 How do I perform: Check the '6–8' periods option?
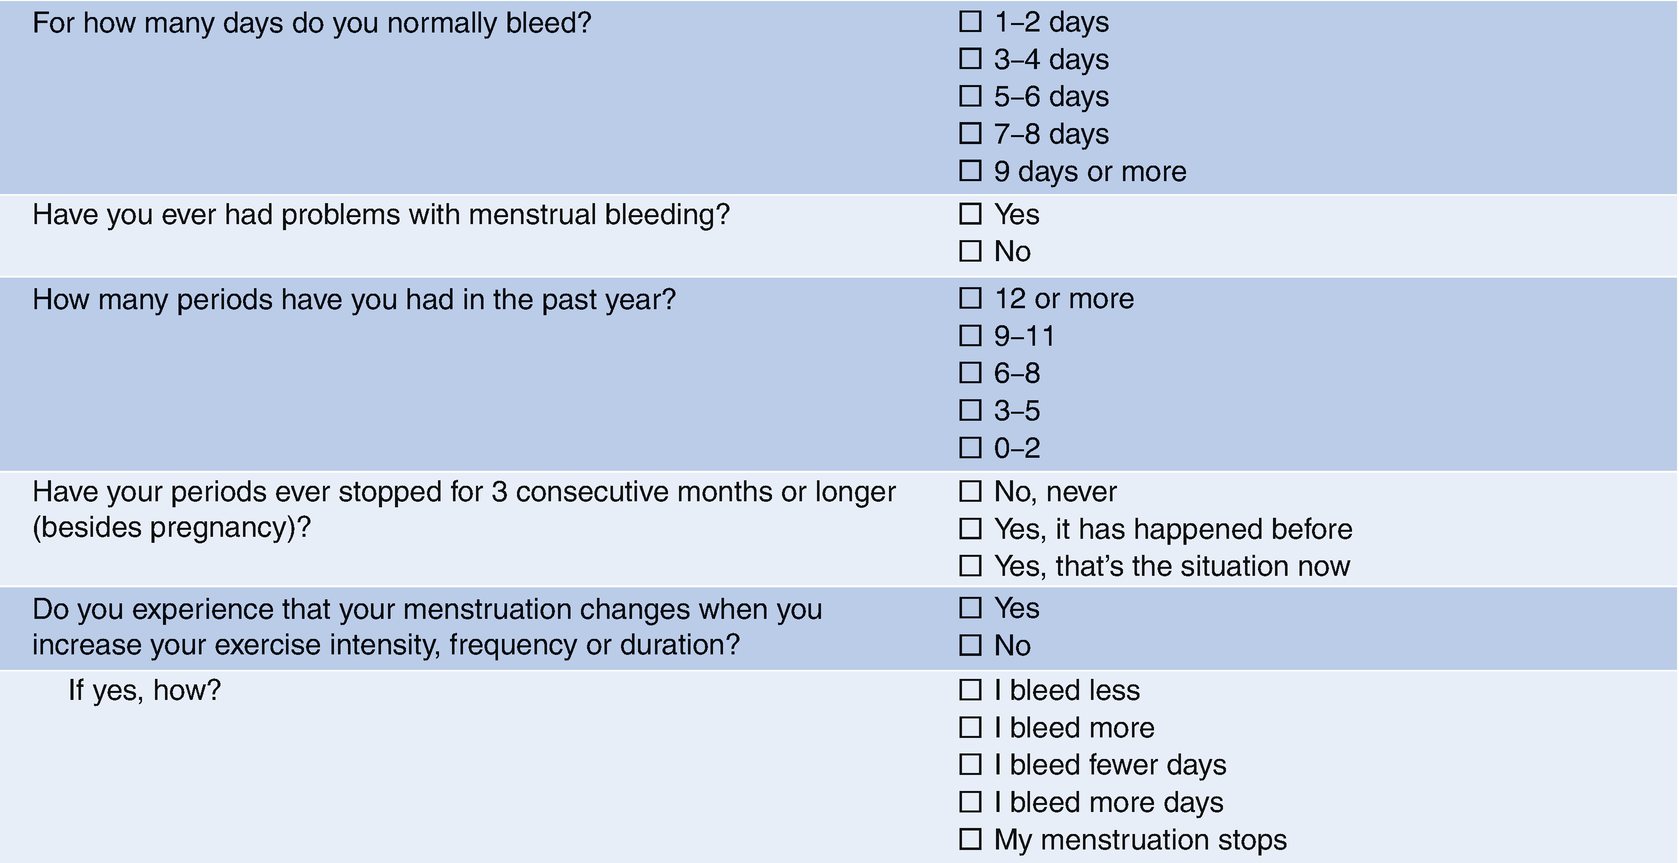pyautogui.click(x=970, y=373)
